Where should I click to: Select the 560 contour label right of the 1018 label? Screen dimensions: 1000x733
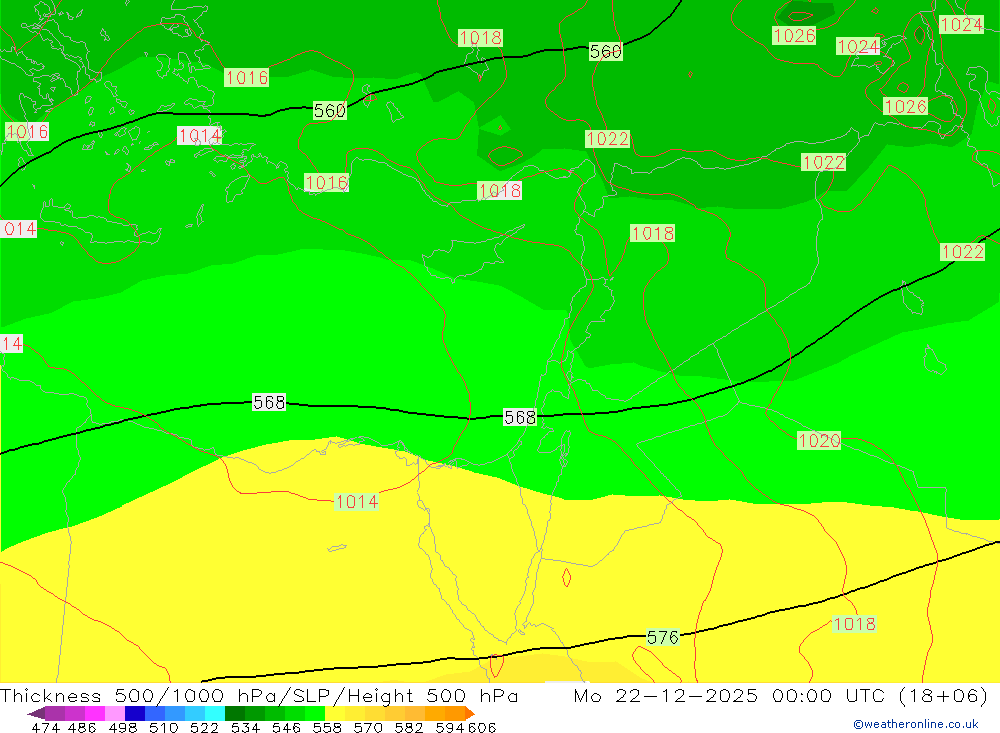click(x=605, y=52)
